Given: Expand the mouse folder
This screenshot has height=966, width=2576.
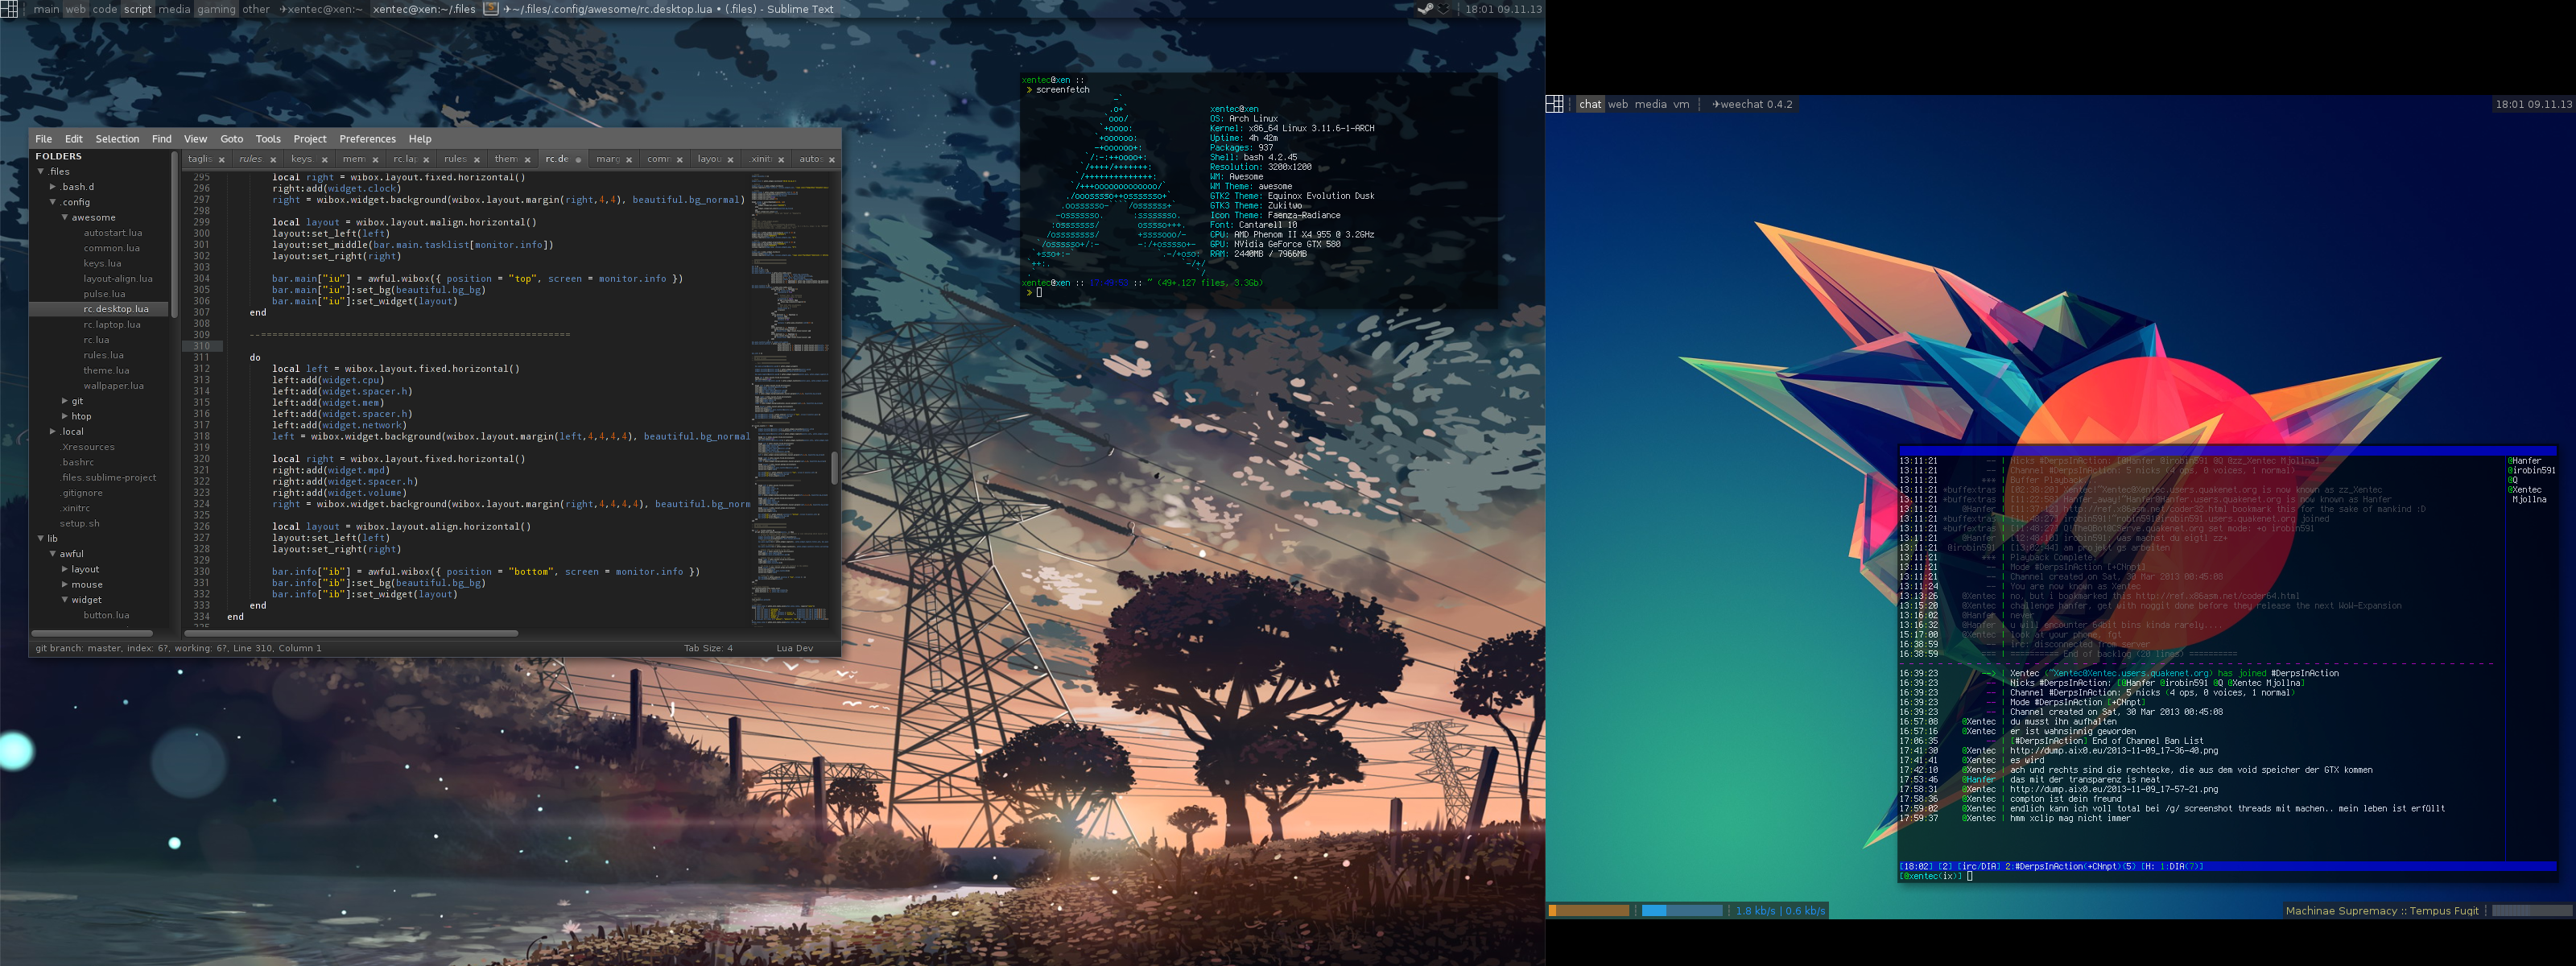Looking at the screenshot, I should pos(65,585).
